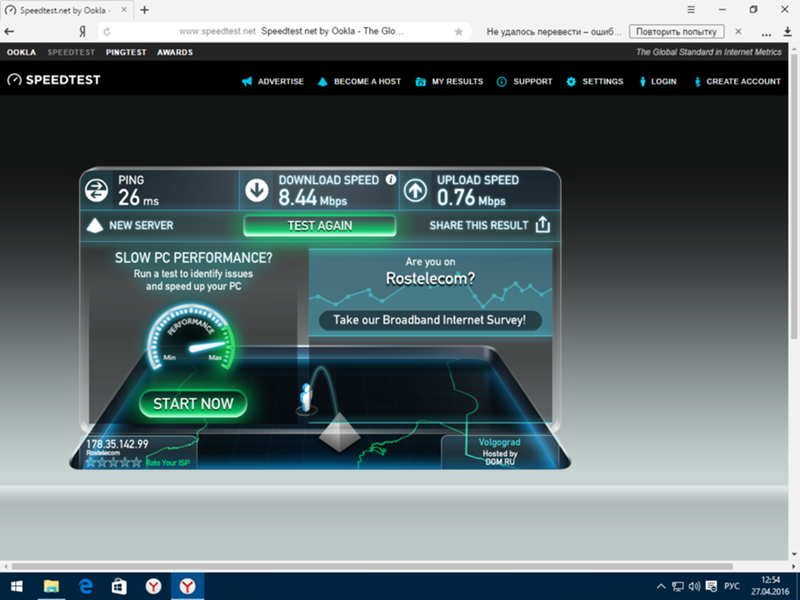Open the network icon in system tray
Screen dimensions: 800x600
point(678,586)
